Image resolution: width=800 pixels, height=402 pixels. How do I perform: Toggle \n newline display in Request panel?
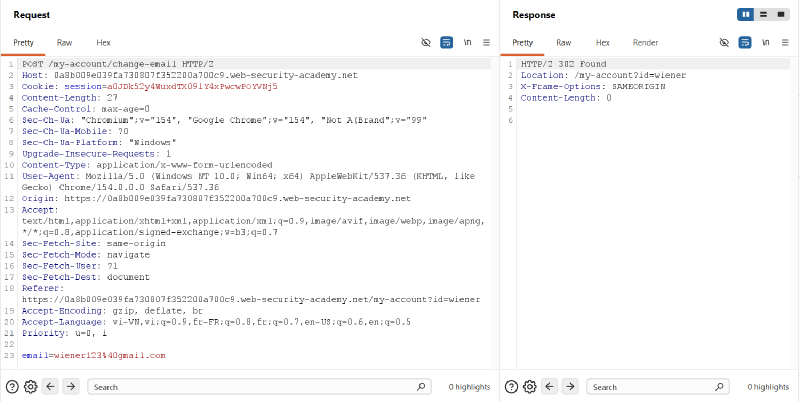[467, 42]
